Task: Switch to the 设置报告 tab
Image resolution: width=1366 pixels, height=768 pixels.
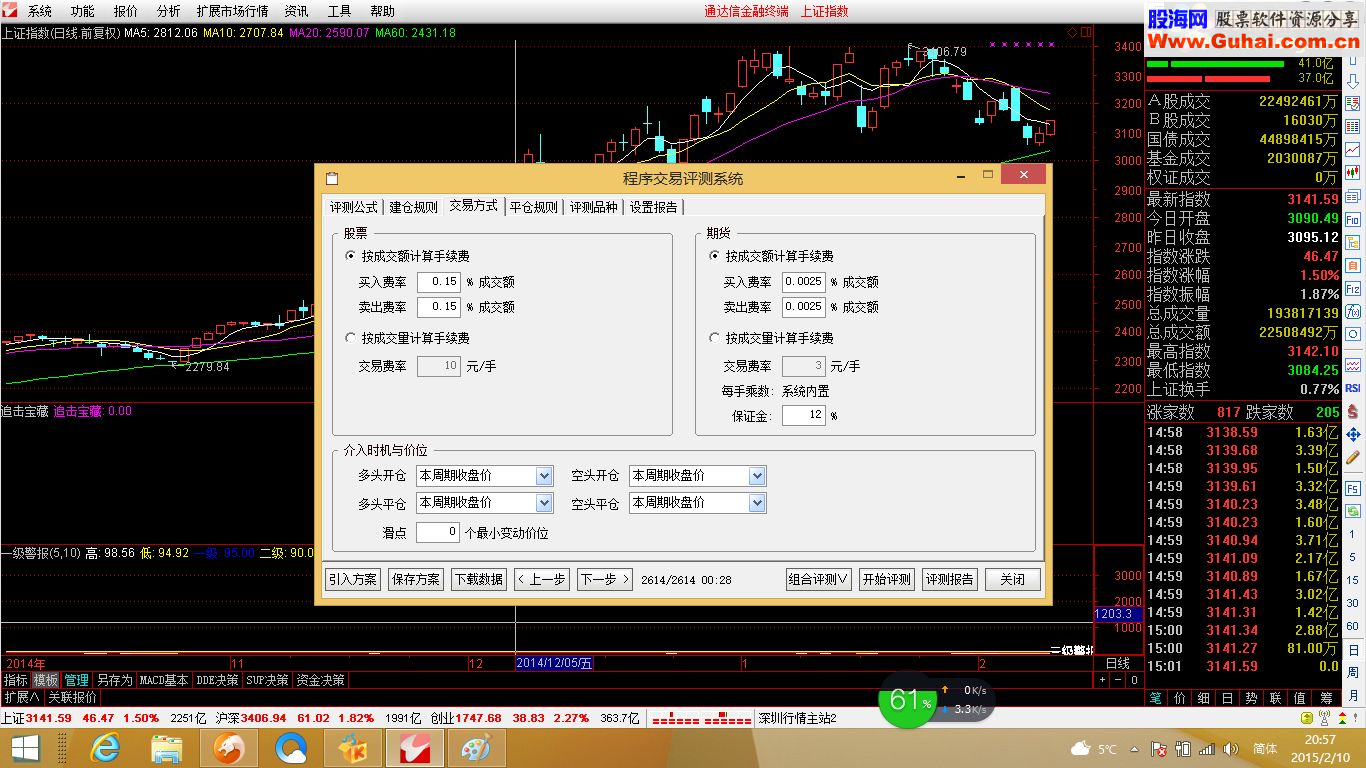Action: click(x=653, y=207)
